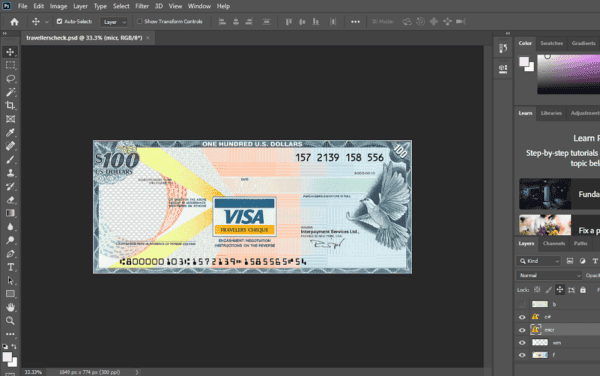The width and height of the screenshot is (600, 376).
Task: Select the Path Selection tool
Action: (10, 280)
